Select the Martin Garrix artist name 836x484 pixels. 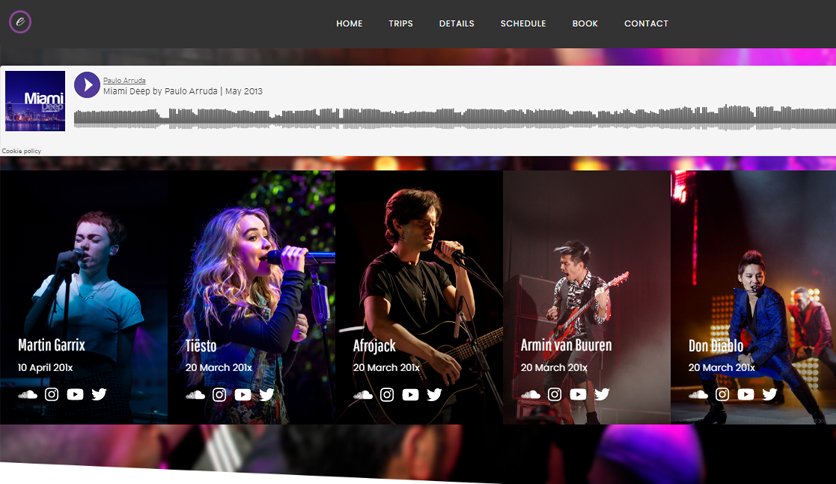click(52, 345)
